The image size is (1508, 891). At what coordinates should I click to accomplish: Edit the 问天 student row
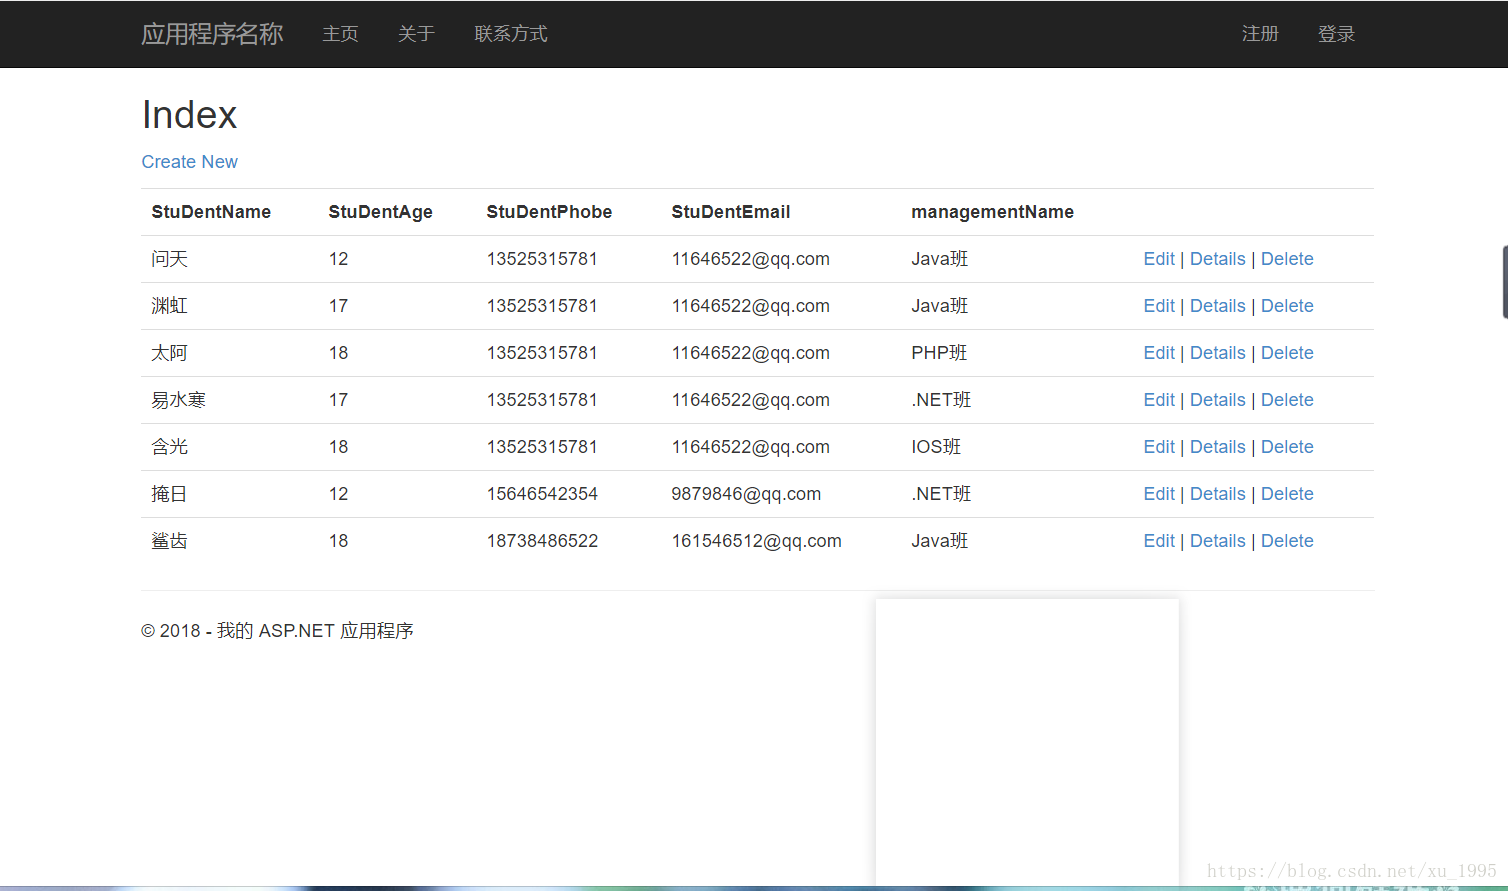[x=1159, y=259]
